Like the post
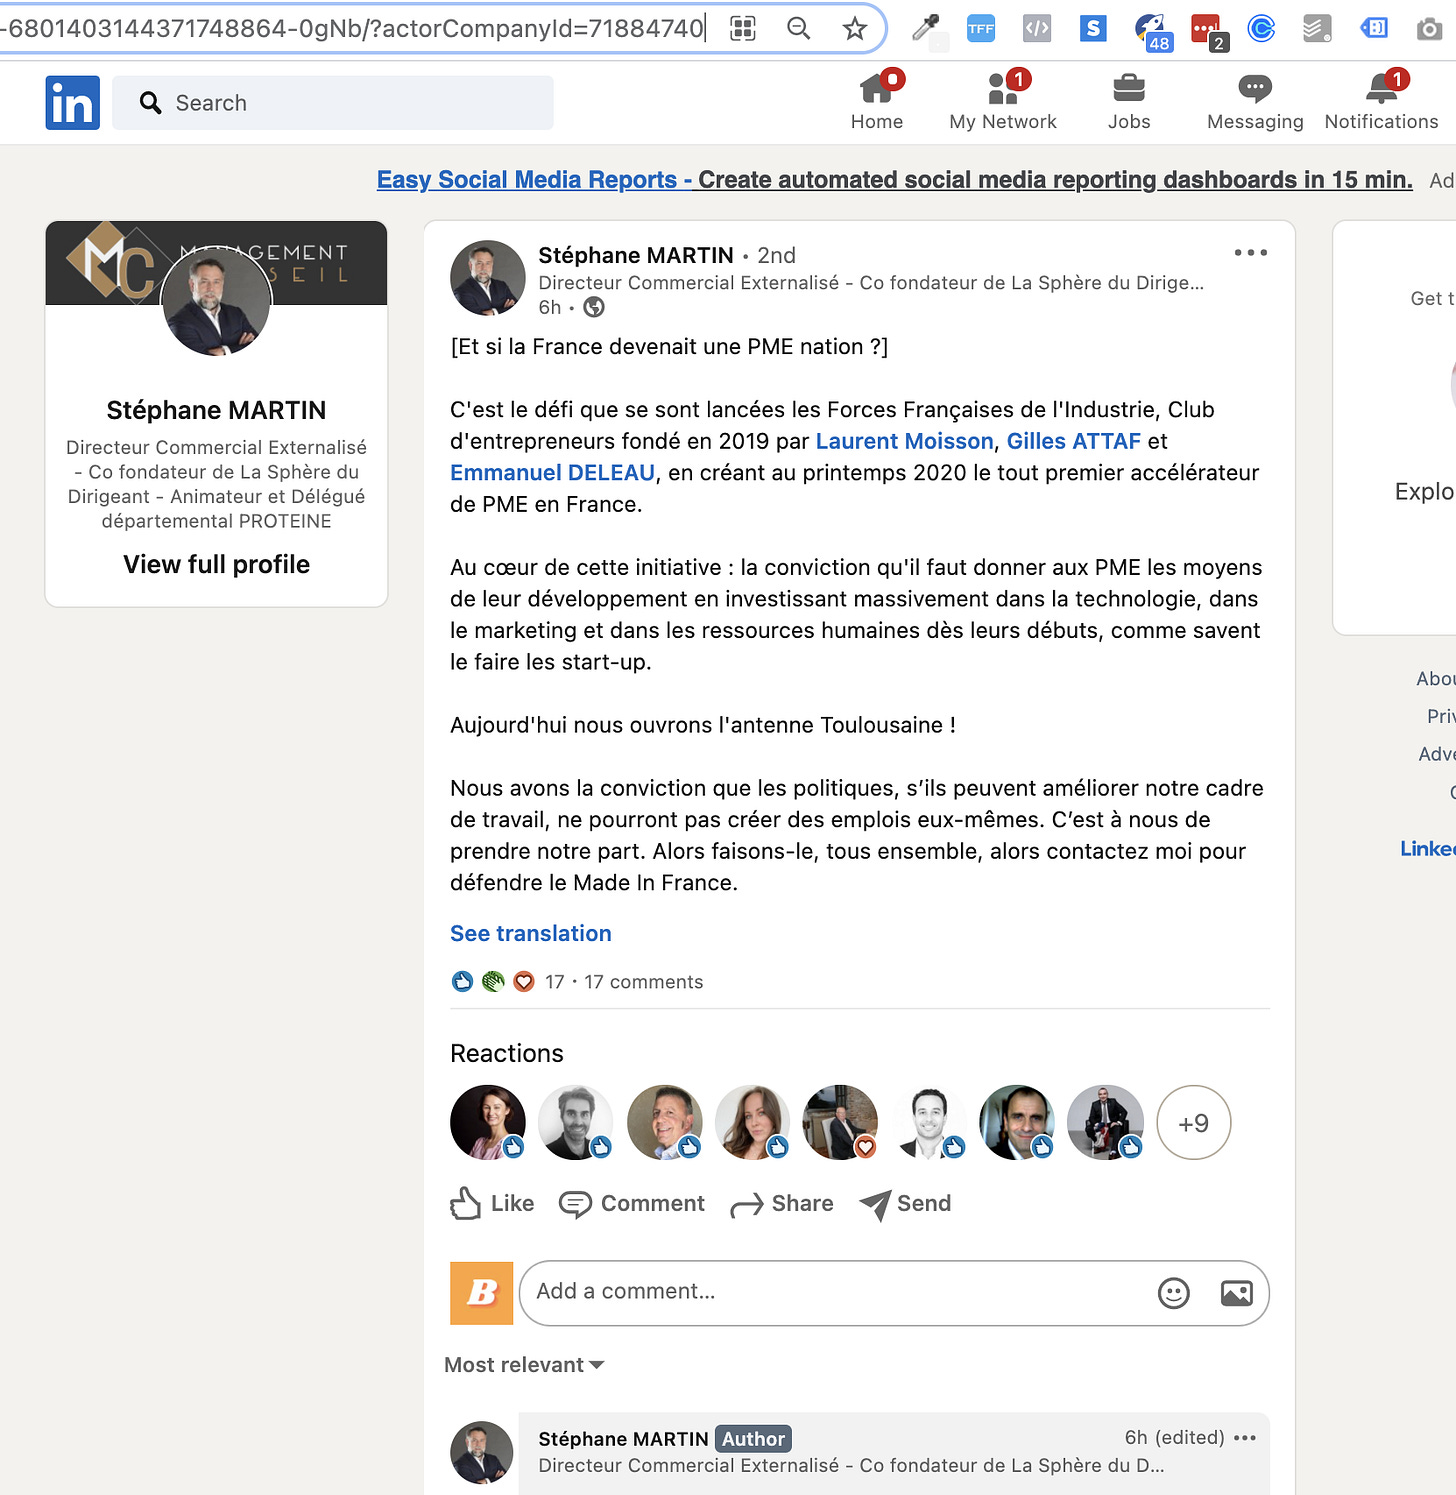Screen dimensions: 1456x1495 click(492, 1203)
